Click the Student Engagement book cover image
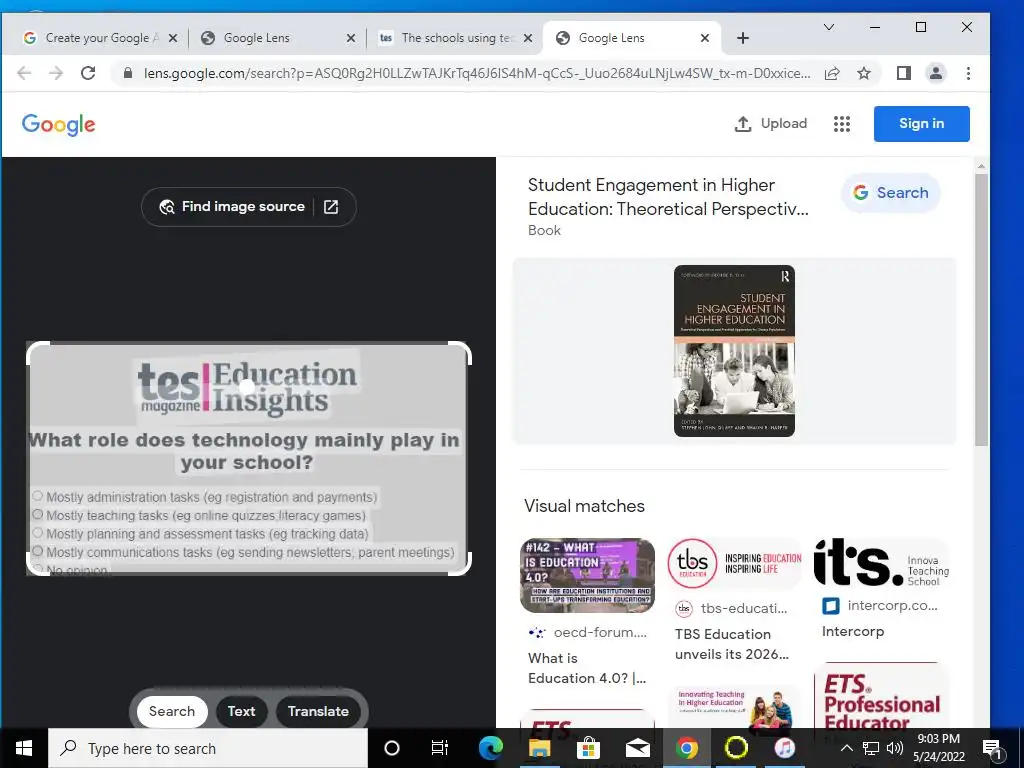This screenshot has height=768, width=1024. pos(734,351)
